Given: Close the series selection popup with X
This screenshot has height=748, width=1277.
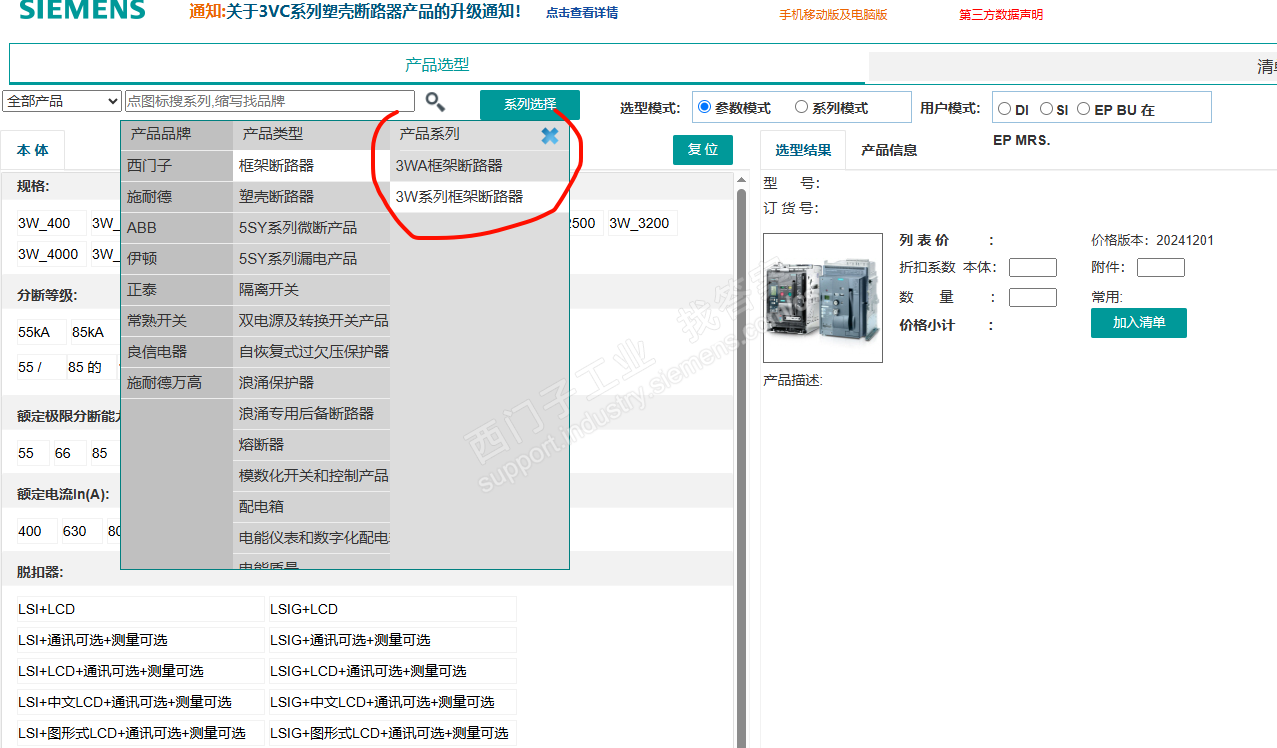Looking at the screenshot, I should coord(550,135).
